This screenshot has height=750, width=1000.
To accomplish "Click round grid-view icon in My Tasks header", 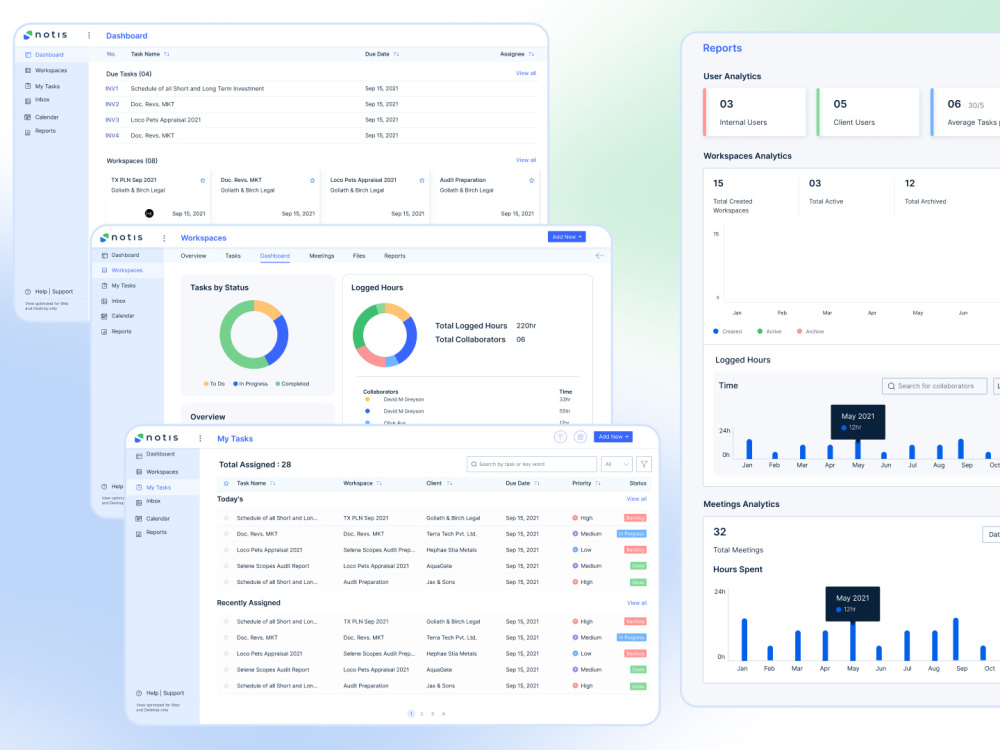I will point(580,437).
